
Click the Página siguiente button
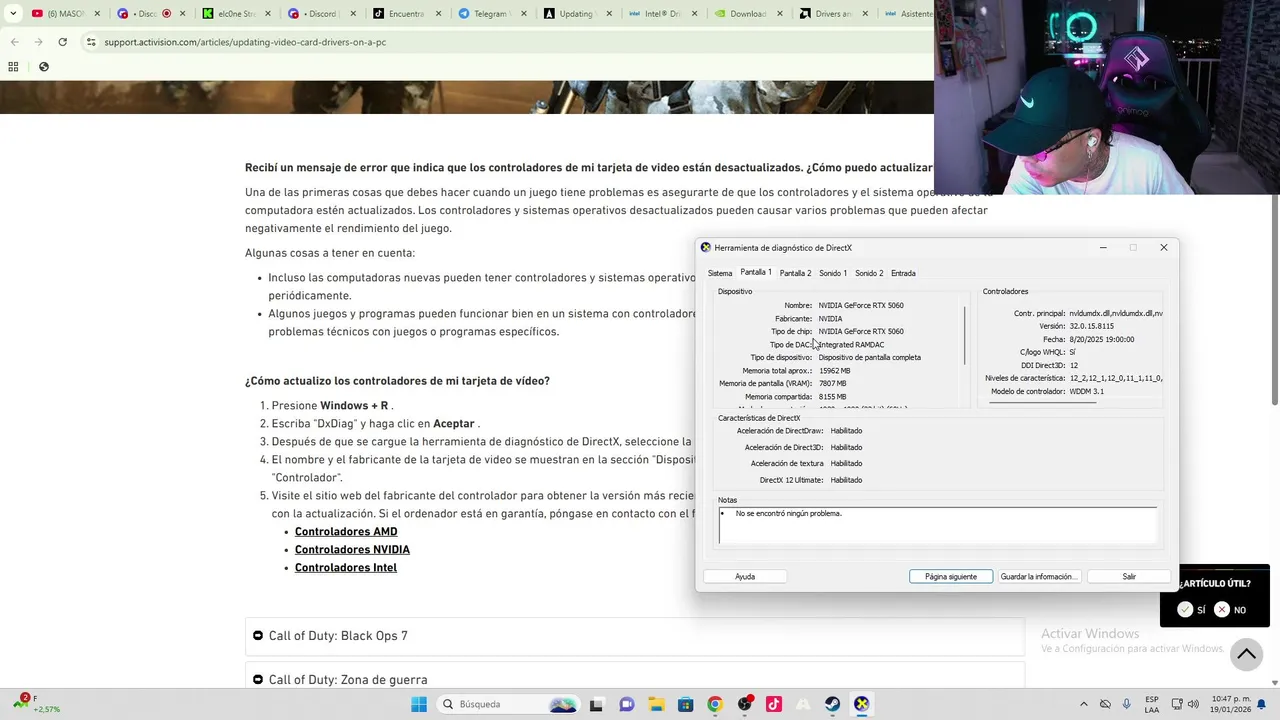(951, 577)
